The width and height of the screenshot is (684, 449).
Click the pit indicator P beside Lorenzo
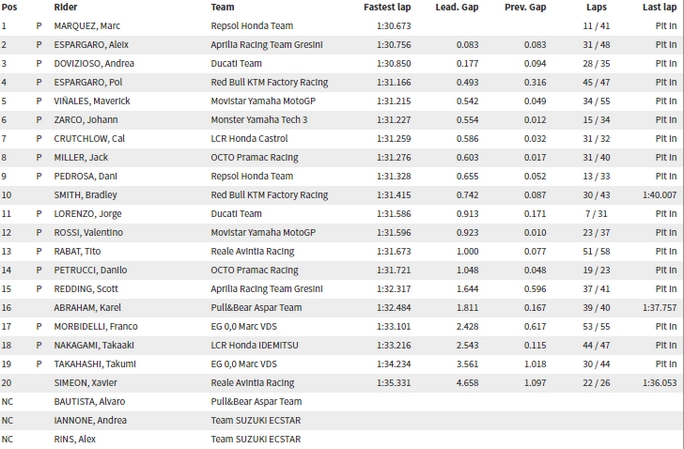[x=39, y=213]
